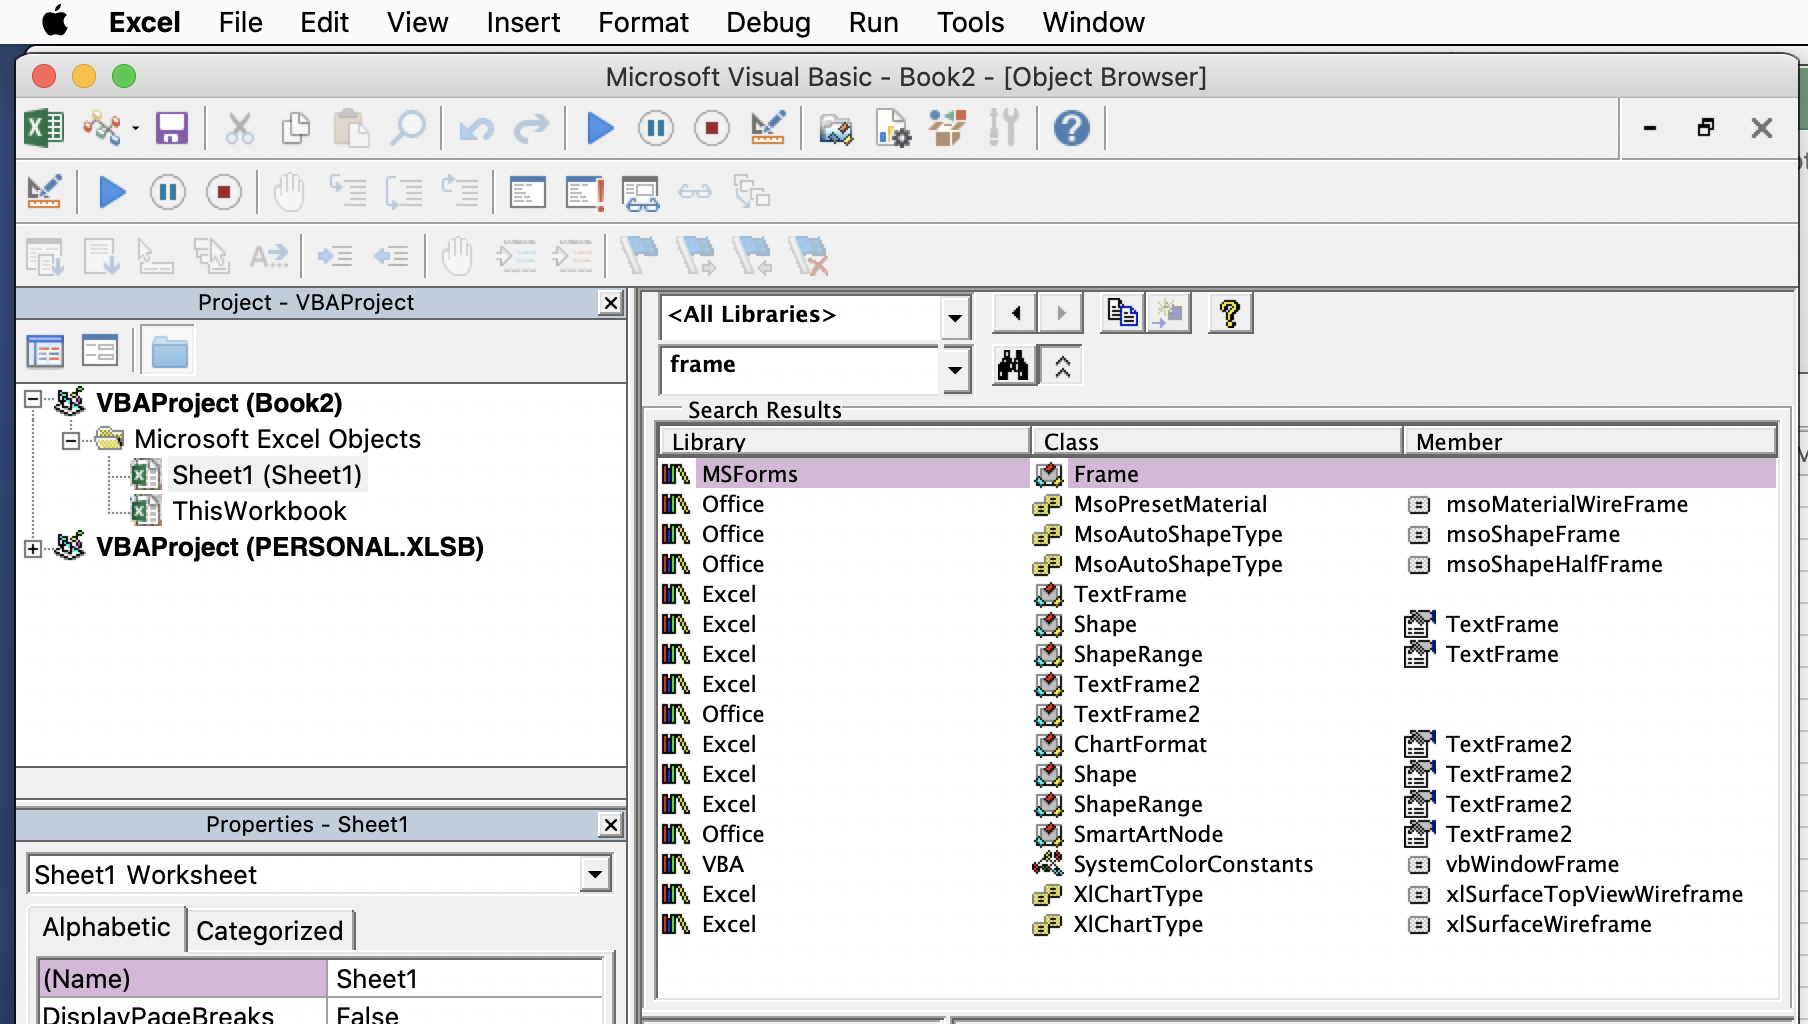Image resolution: width=1808 pixels, height=1024 pixels.
Task: Open the Toolbox icon
Action: click(x=1003, y=128)
